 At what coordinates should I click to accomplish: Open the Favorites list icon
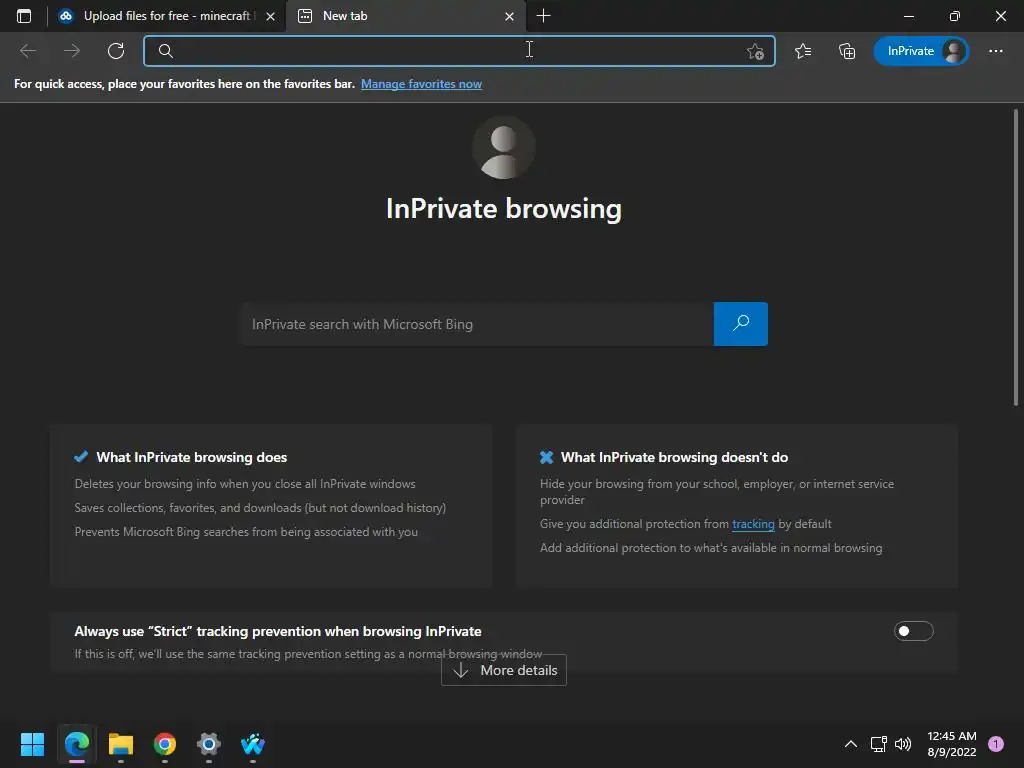pos(803,51)
